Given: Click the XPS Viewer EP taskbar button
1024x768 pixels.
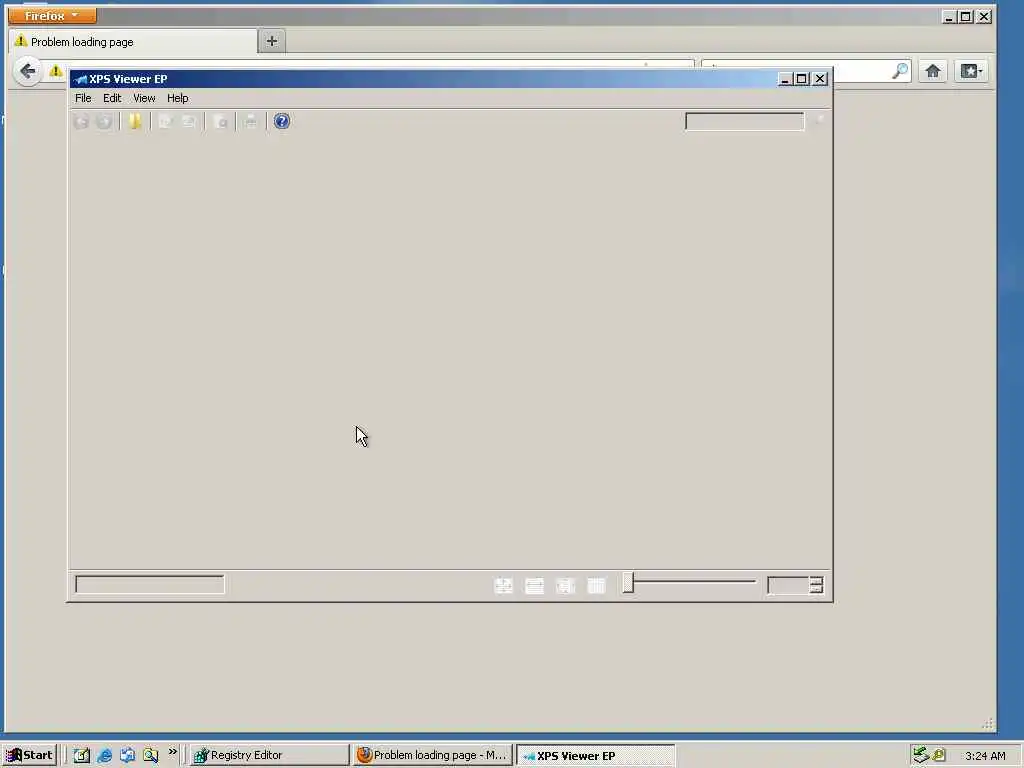Looking at the screenshot, I should coord(596,756).
